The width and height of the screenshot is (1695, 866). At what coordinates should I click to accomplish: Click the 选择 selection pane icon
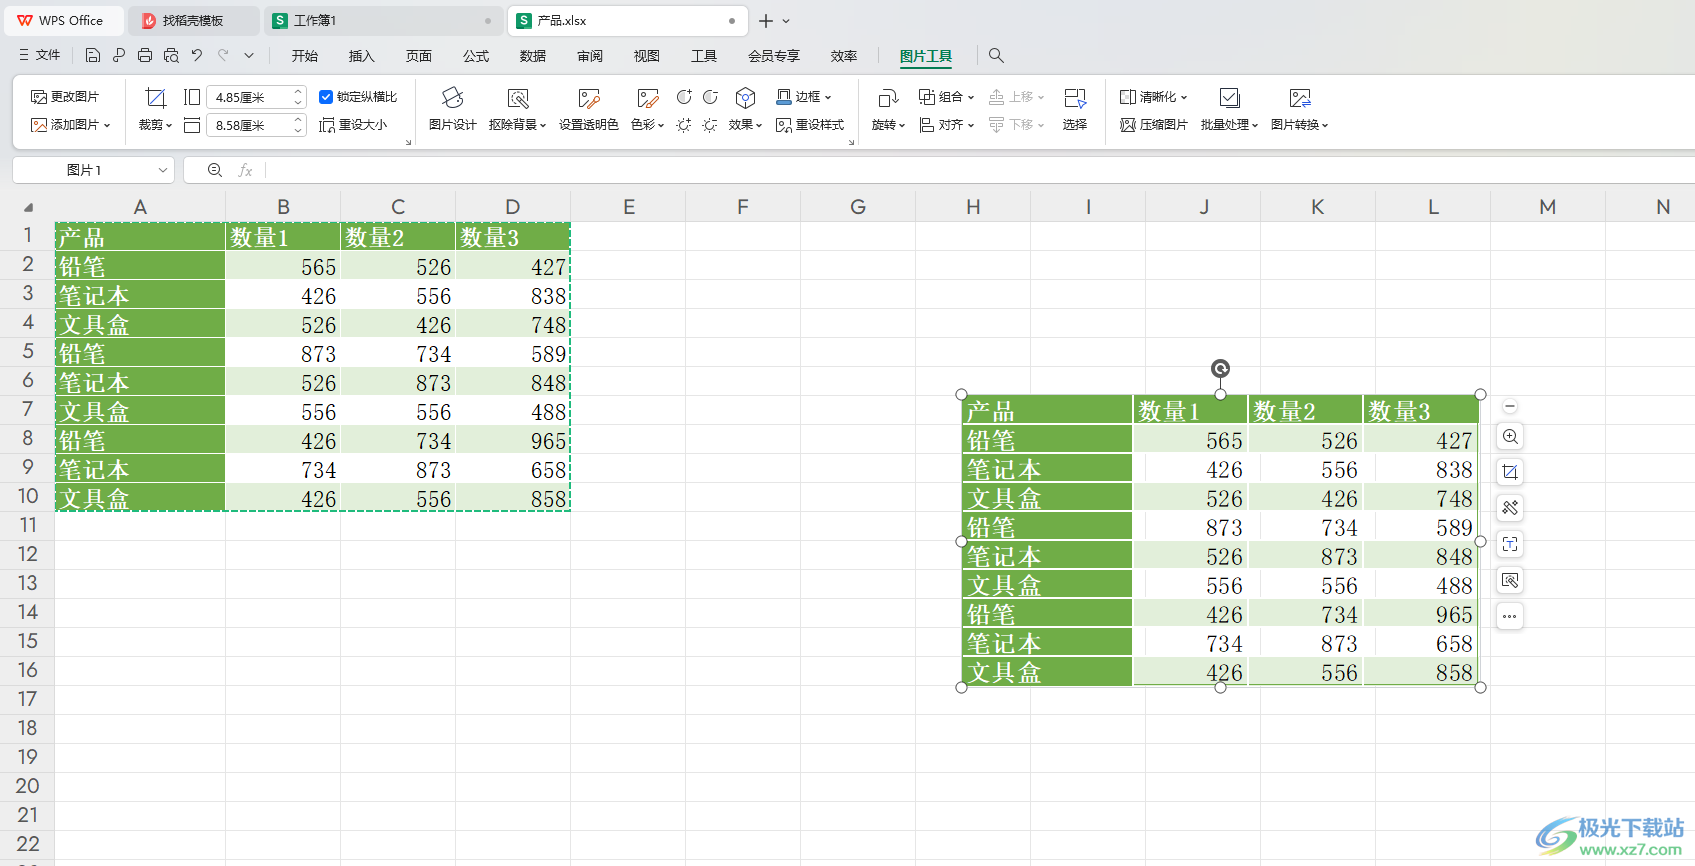click(x=1075, y=98)
